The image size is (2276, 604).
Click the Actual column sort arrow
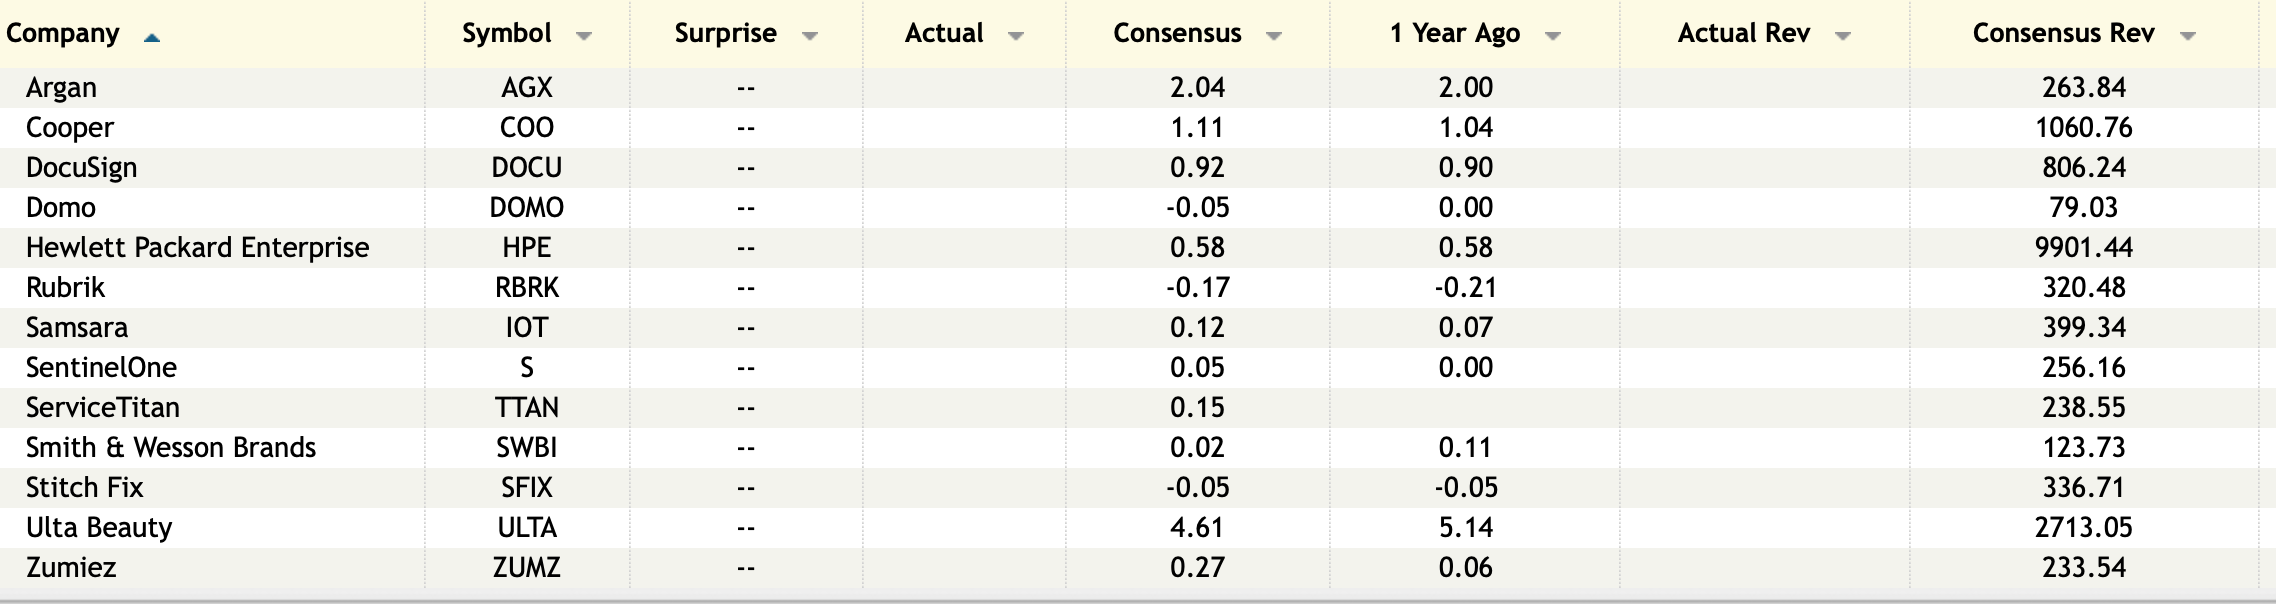pos(1016,36)
